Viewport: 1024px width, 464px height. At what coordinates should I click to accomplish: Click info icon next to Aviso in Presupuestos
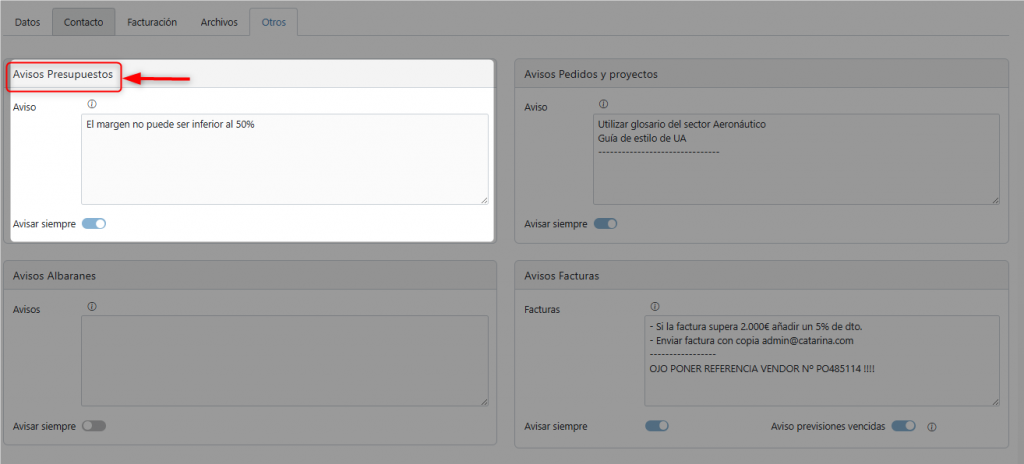pos(92,104)
